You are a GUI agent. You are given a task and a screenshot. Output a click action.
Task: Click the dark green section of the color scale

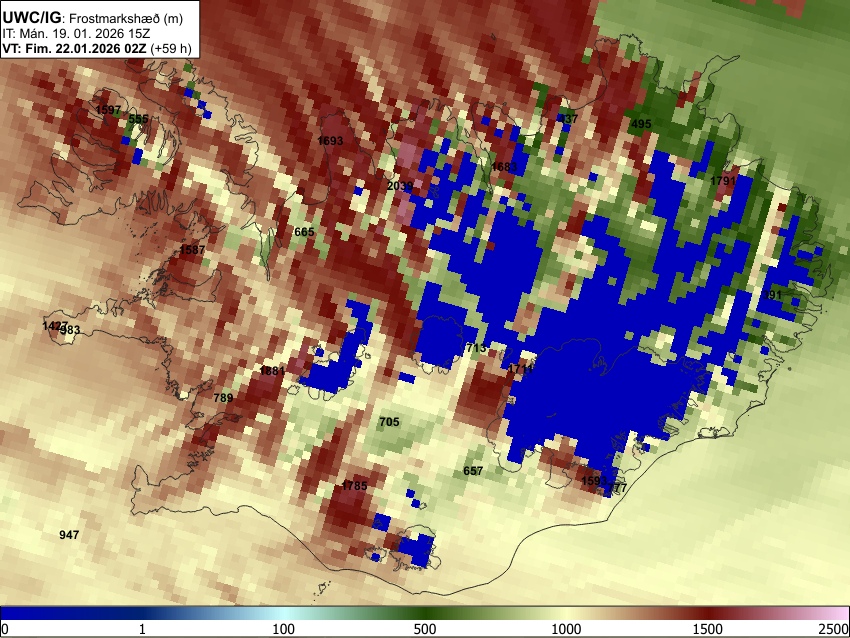[x=425, y=613]
